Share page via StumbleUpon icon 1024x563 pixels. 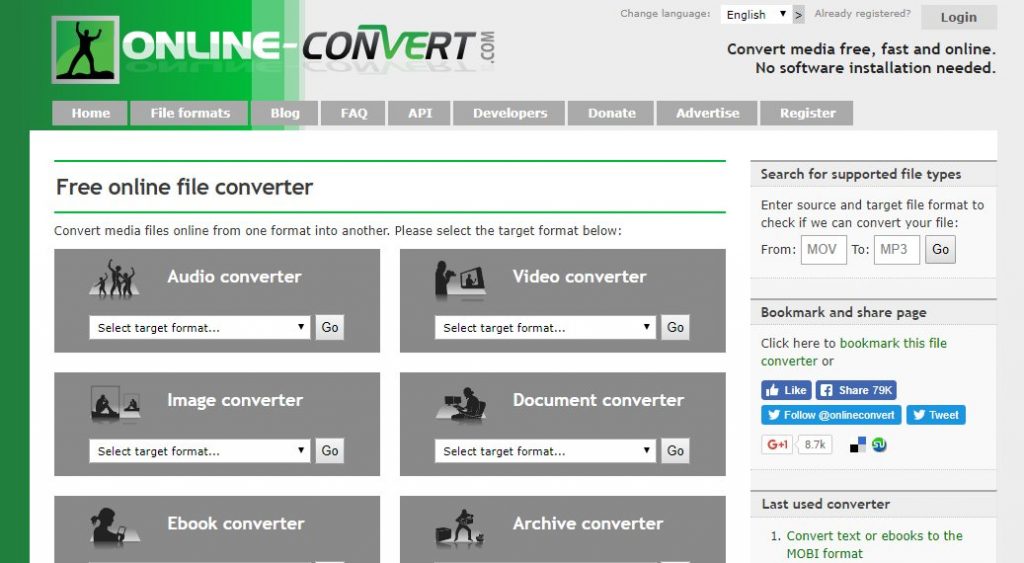coord(879,445)
